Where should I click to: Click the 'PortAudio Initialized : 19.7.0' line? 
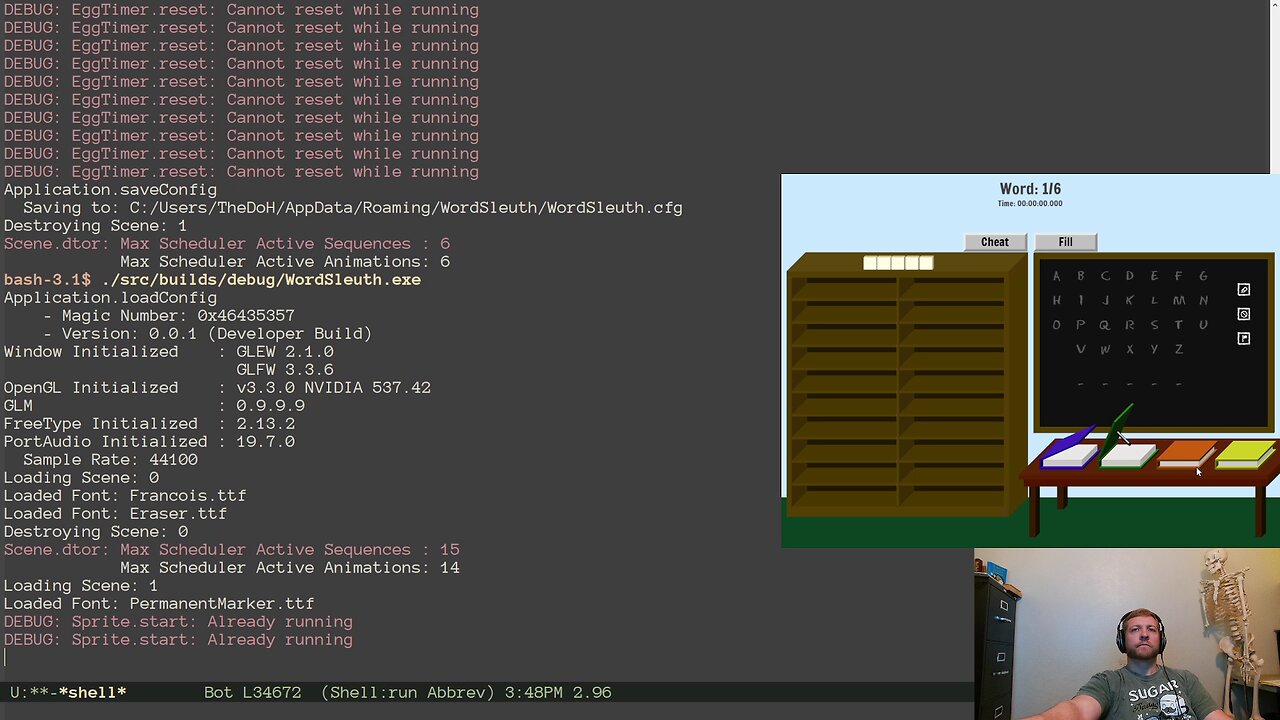149,442
